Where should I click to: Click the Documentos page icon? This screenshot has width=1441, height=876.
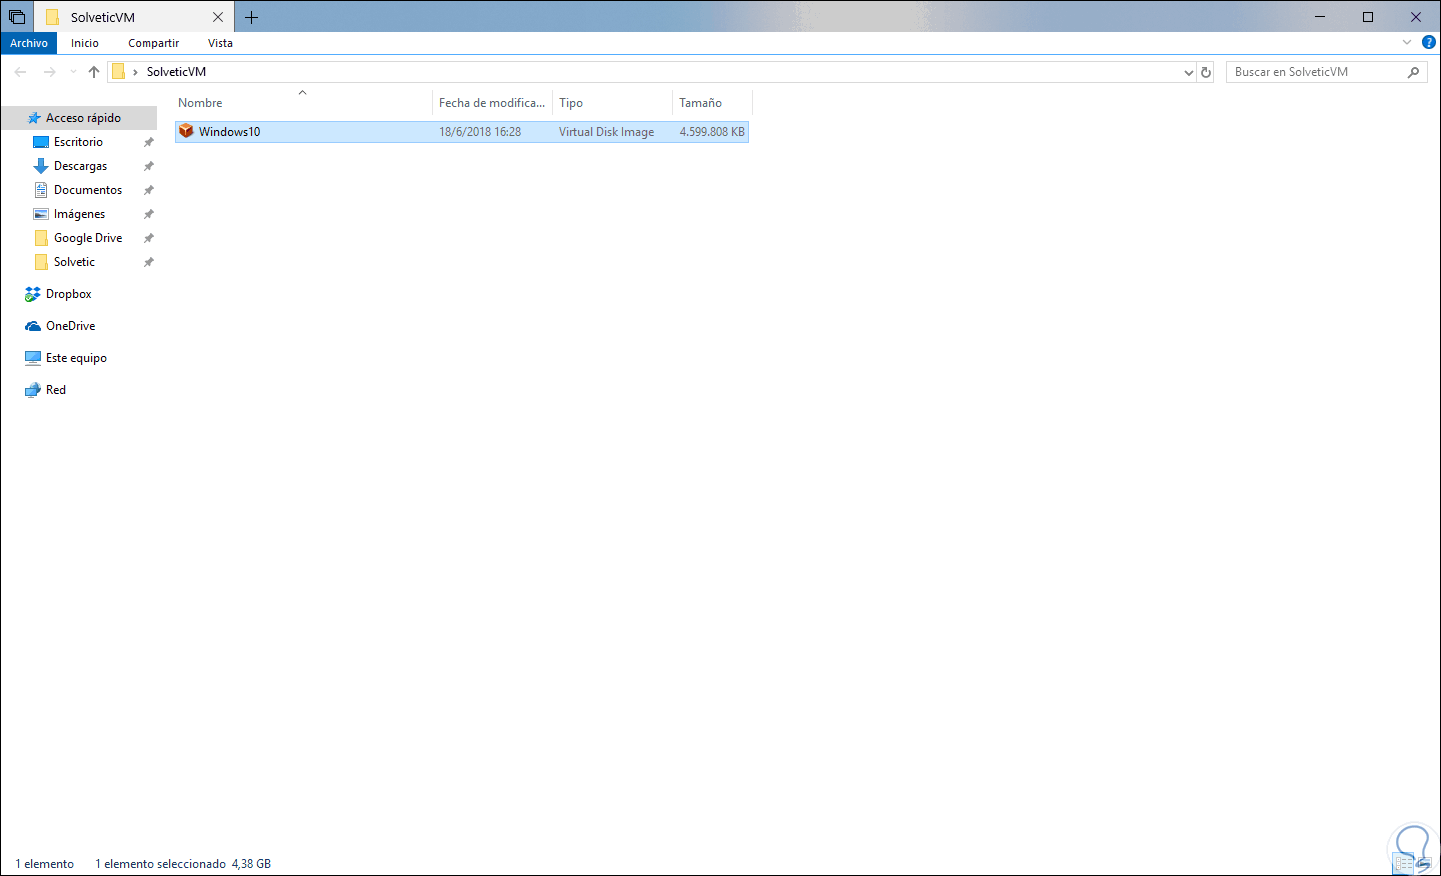[x=41, y=190]
